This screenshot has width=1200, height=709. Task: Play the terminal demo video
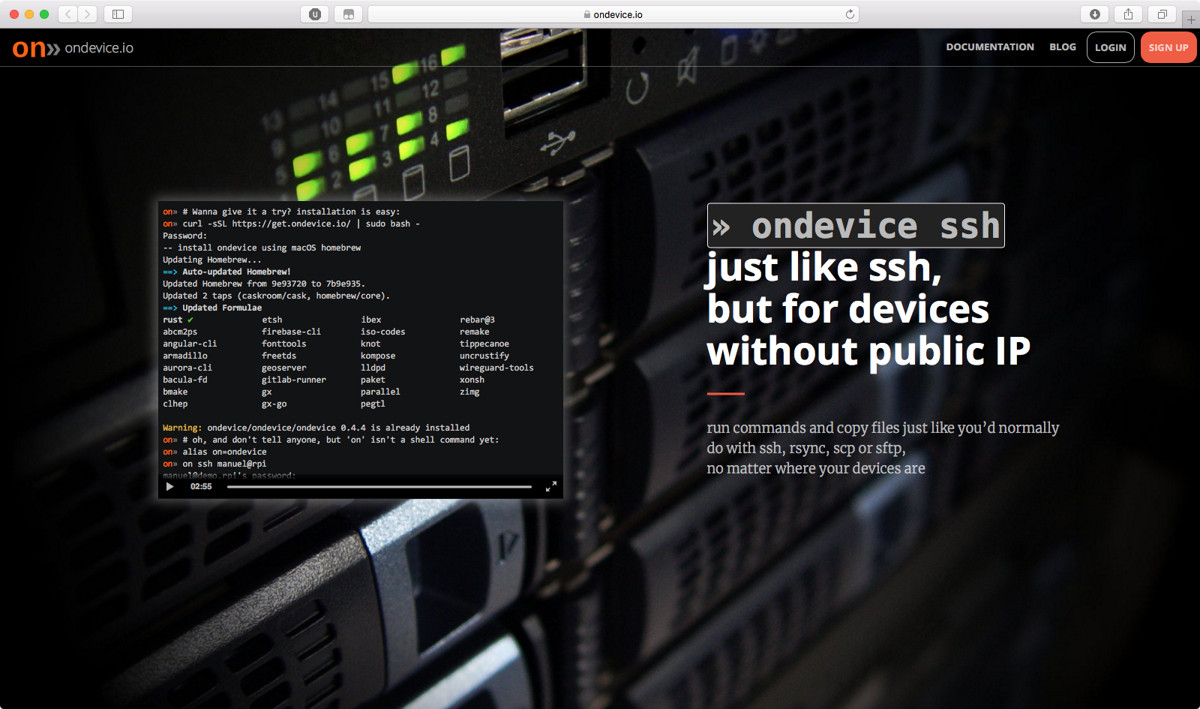170,487
